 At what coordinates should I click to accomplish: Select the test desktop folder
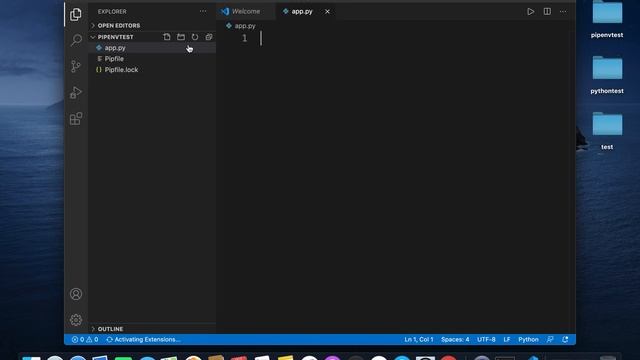pos(607,131)
